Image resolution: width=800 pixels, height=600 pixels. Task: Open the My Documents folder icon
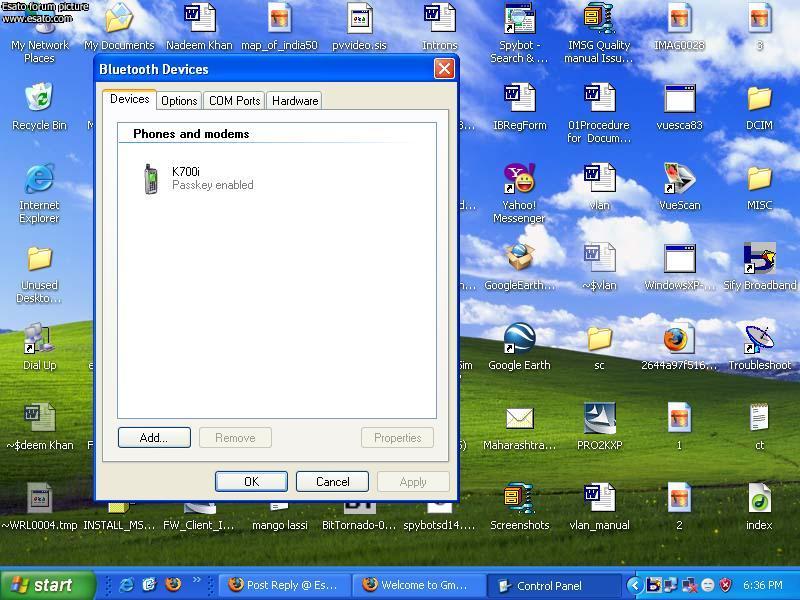(x=119, y=19)
